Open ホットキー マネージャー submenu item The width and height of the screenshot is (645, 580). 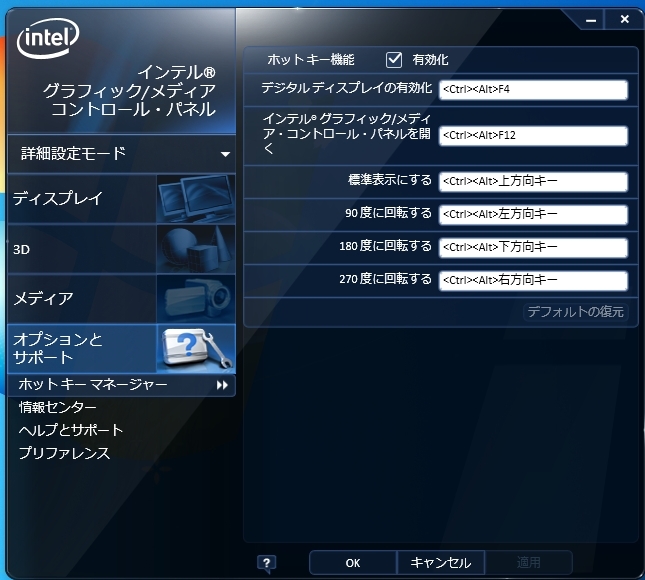[121, 385]
